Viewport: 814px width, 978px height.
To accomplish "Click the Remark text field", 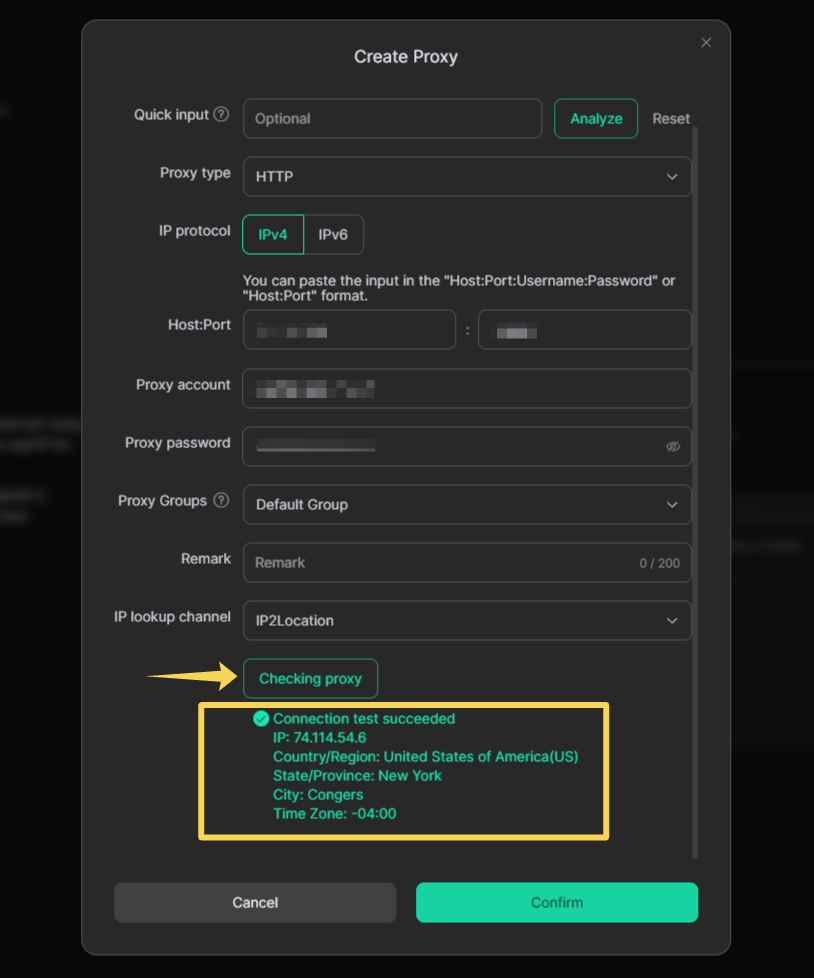I will 440,563.
